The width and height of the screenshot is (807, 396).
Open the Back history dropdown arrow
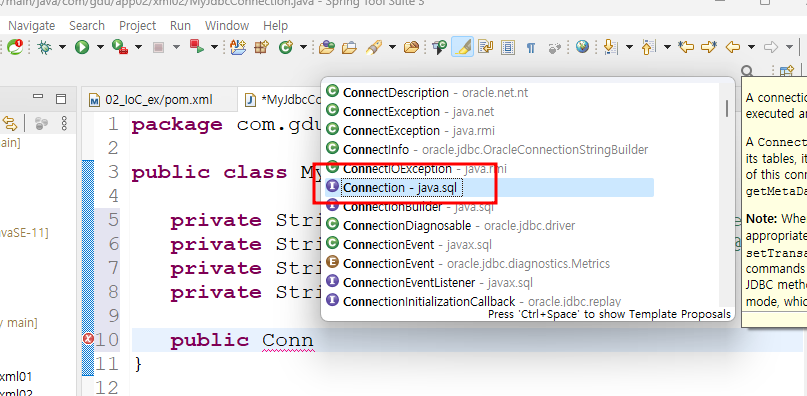(751, 47)
